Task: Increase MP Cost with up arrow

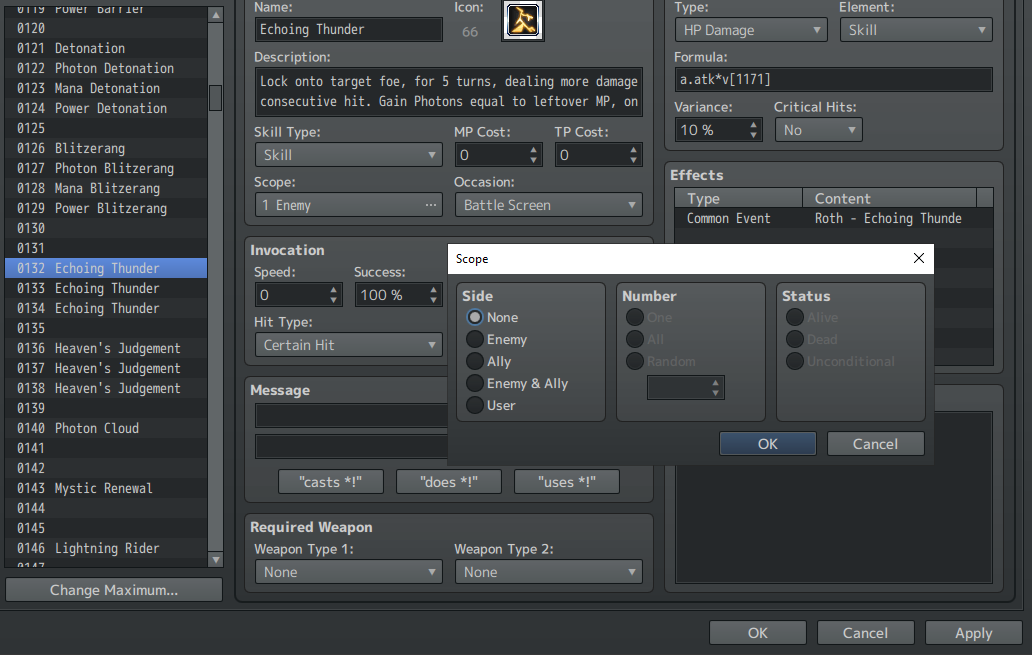Action: click(533, 151)
